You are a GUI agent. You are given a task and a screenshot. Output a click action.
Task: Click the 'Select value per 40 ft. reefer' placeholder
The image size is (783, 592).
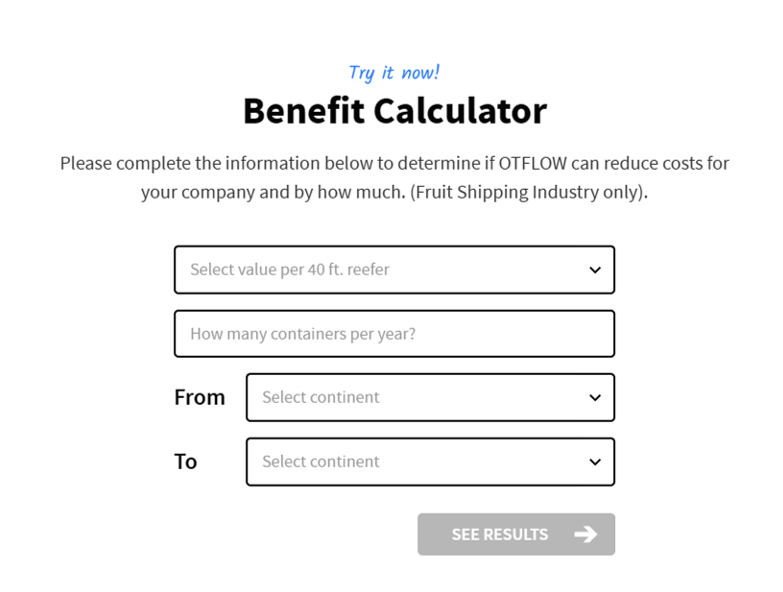290,270
